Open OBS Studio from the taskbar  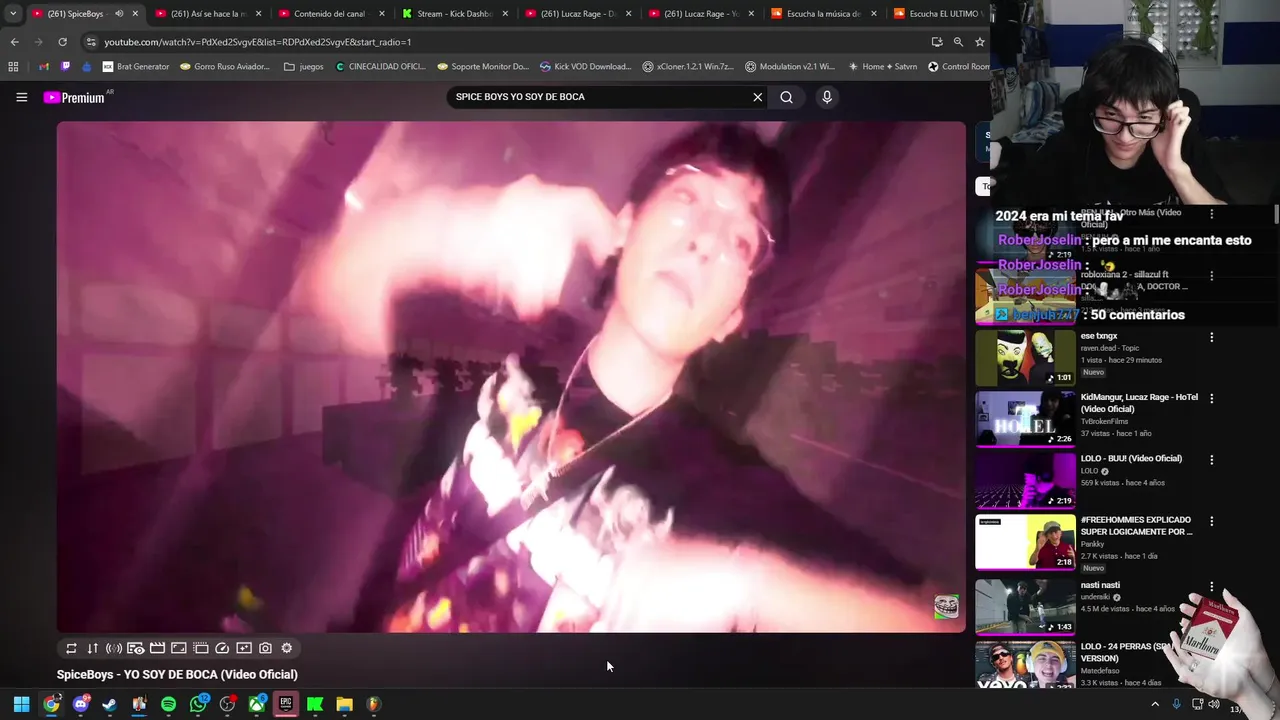point(227,704)
